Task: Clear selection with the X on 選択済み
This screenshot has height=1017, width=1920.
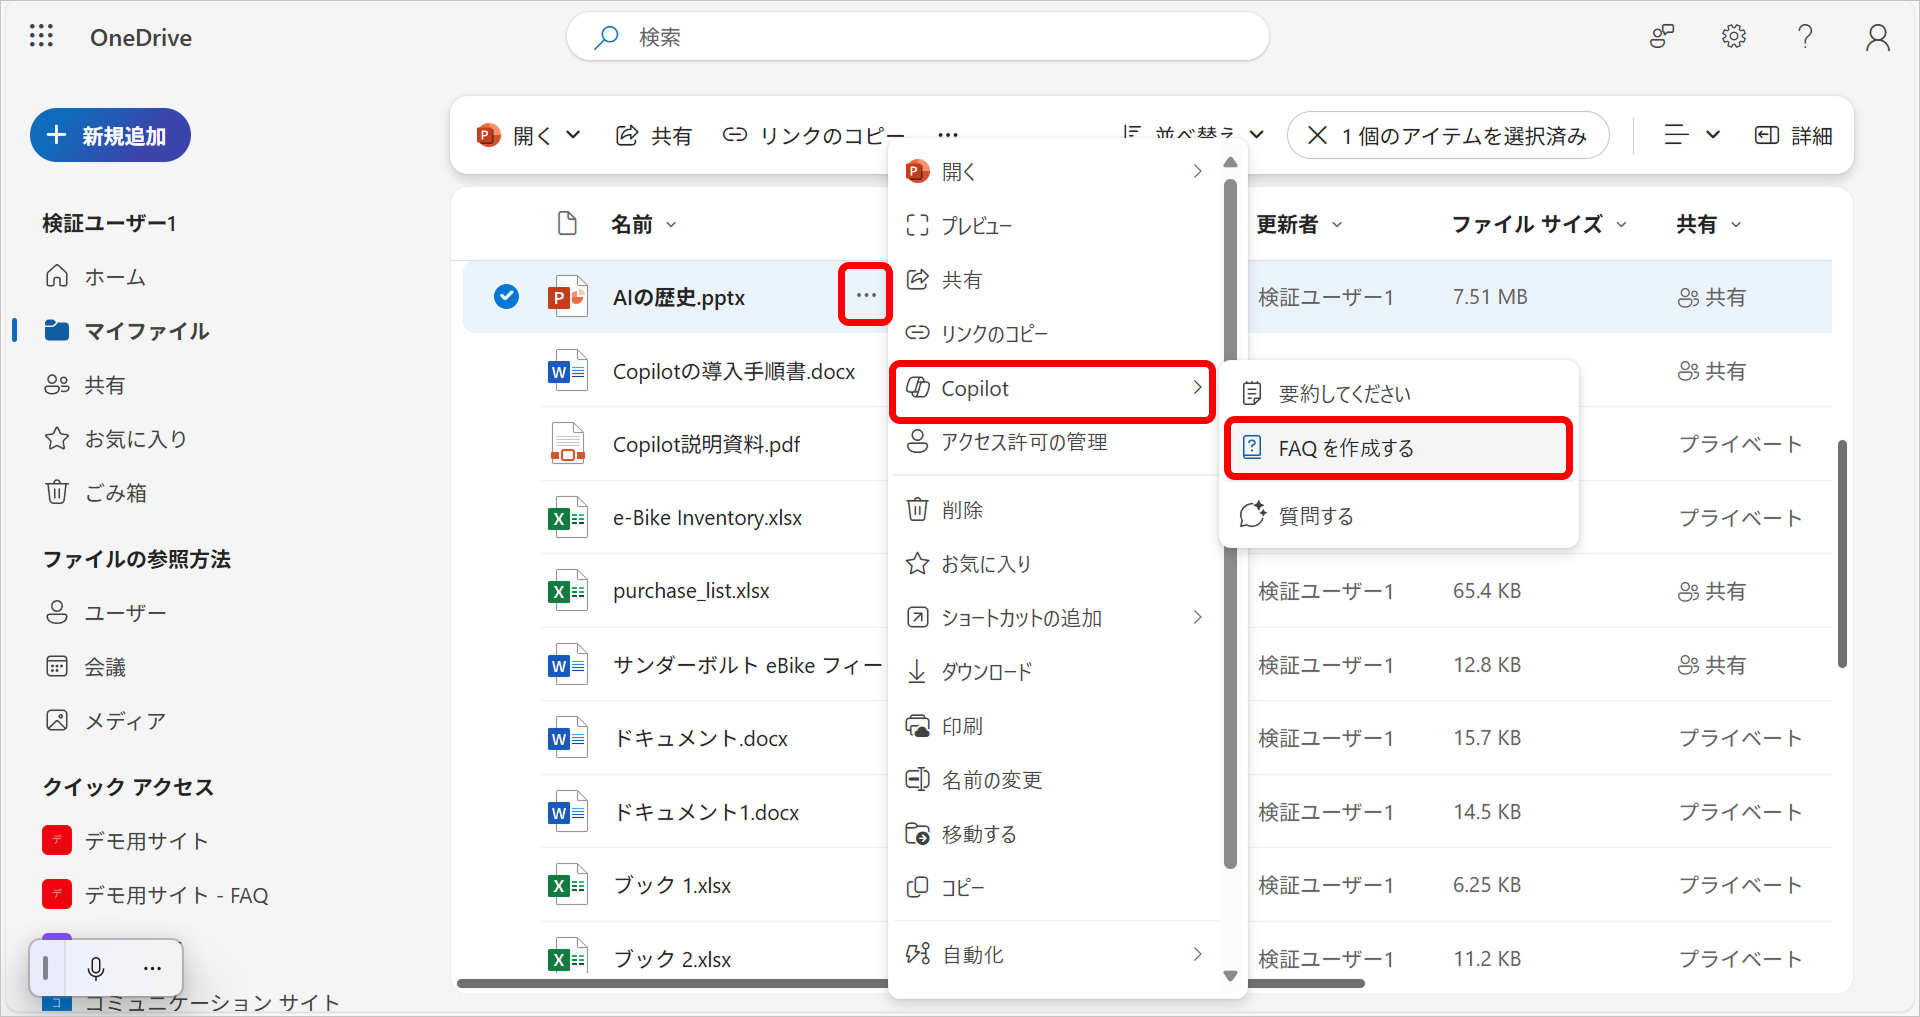Action: tap(1317, 136)
